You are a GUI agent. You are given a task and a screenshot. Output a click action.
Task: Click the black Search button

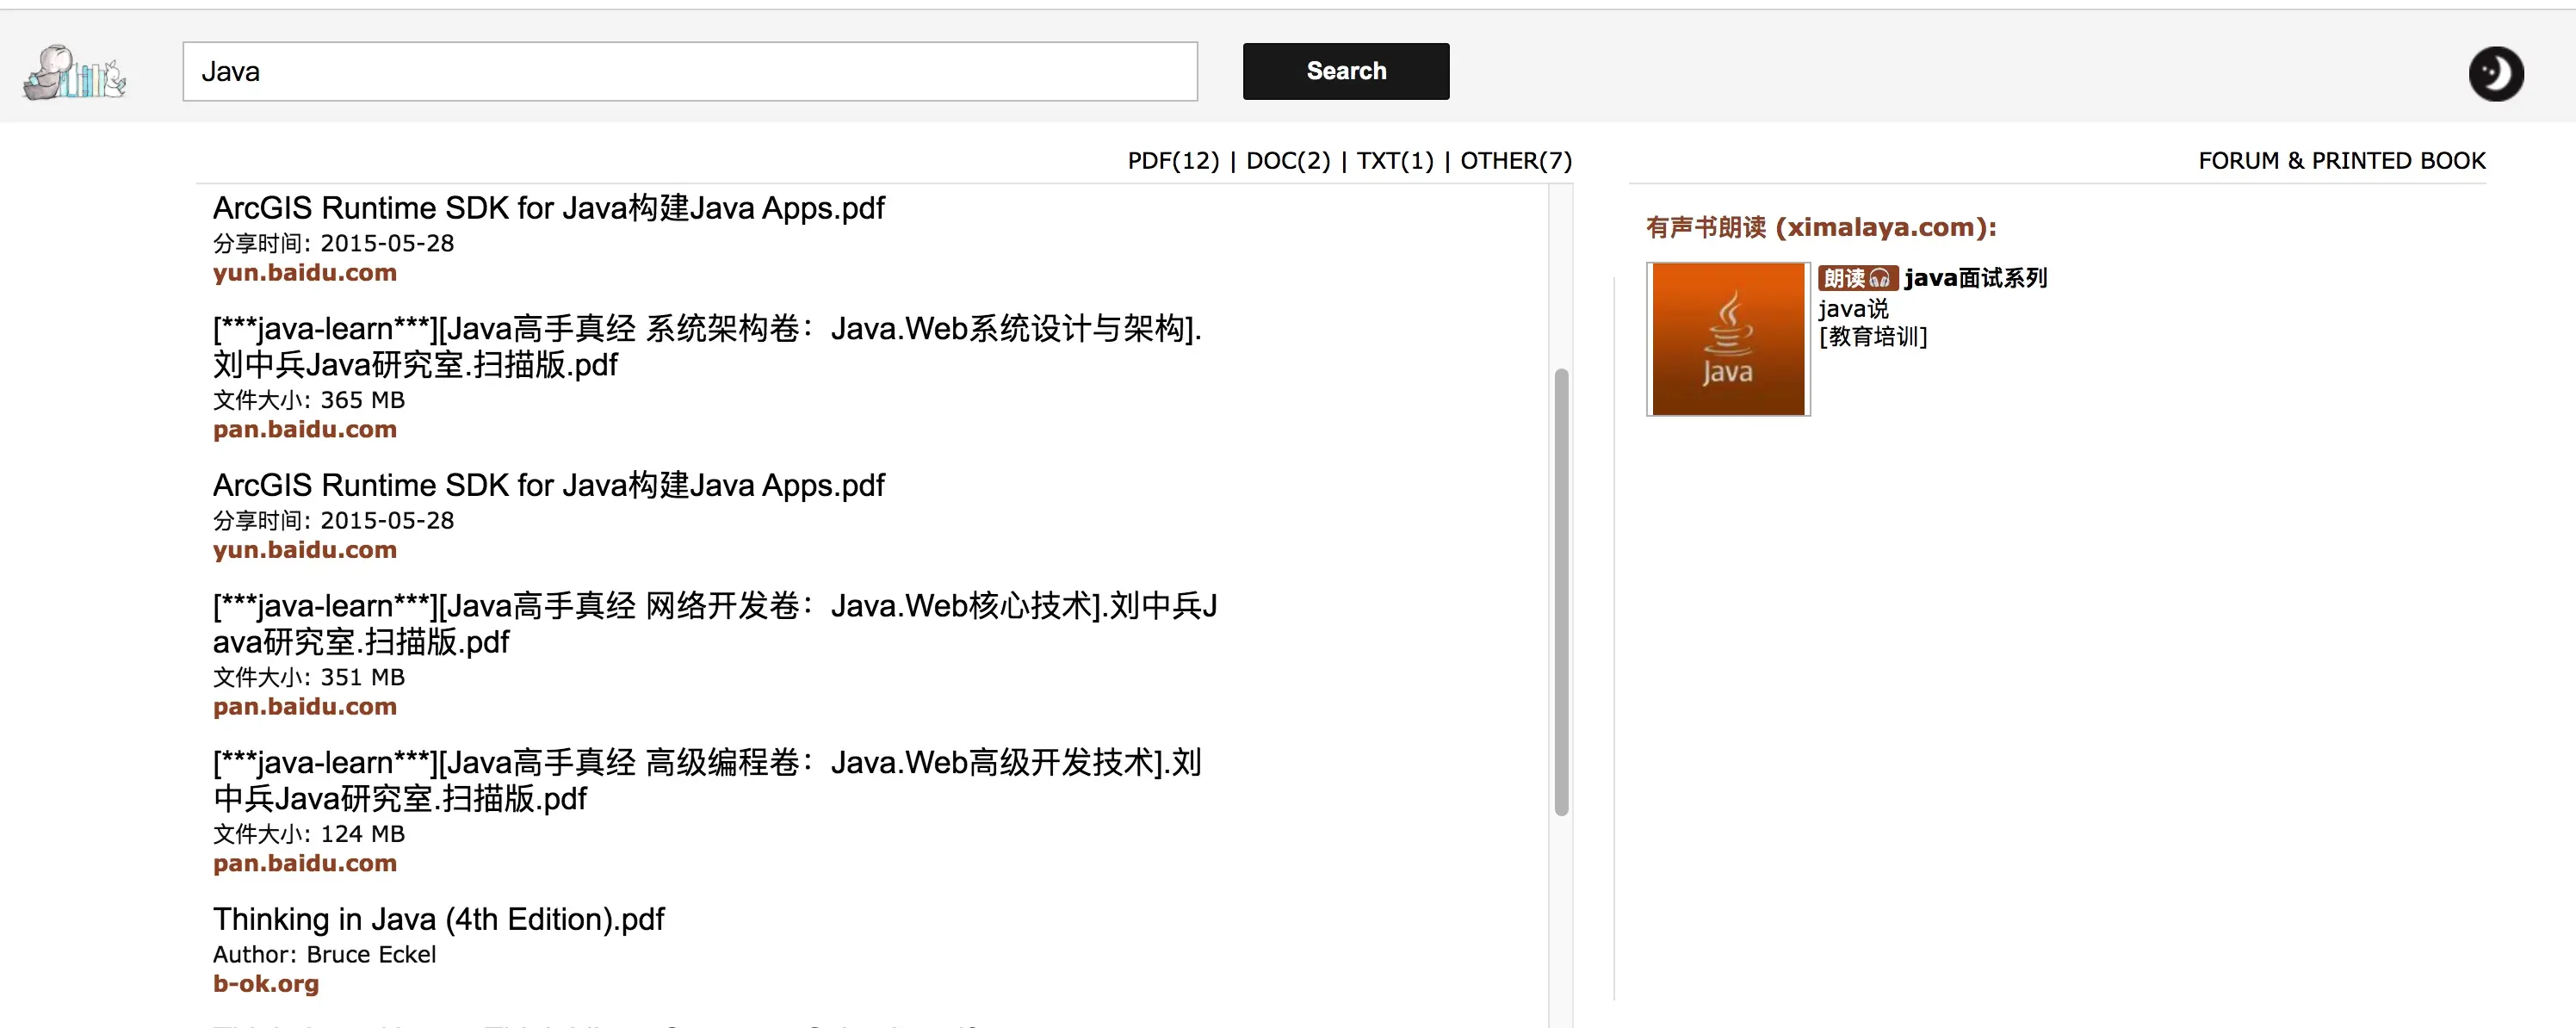[x=1345, y=71]
